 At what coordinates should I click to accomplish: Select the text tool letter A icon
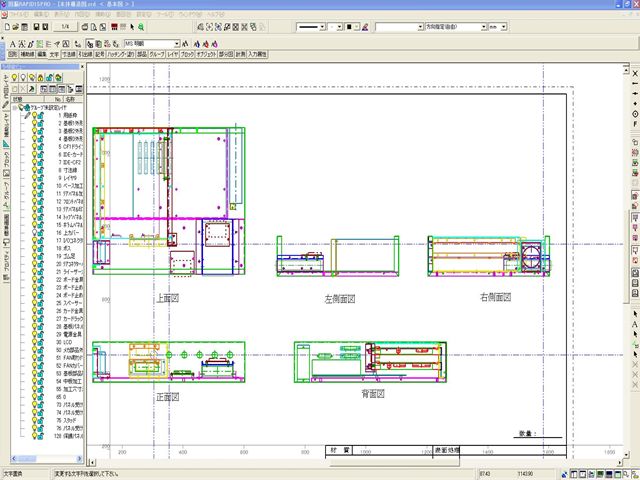click(x=13, y=44)
